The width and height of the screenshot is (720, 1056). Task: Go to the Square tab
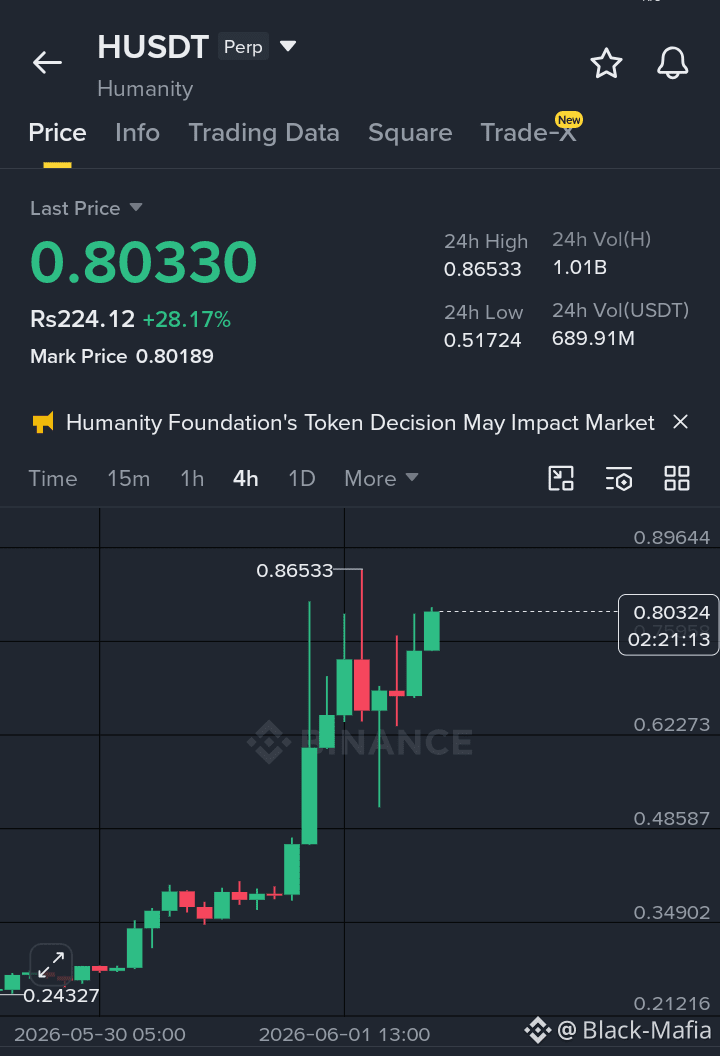point(410,133)
